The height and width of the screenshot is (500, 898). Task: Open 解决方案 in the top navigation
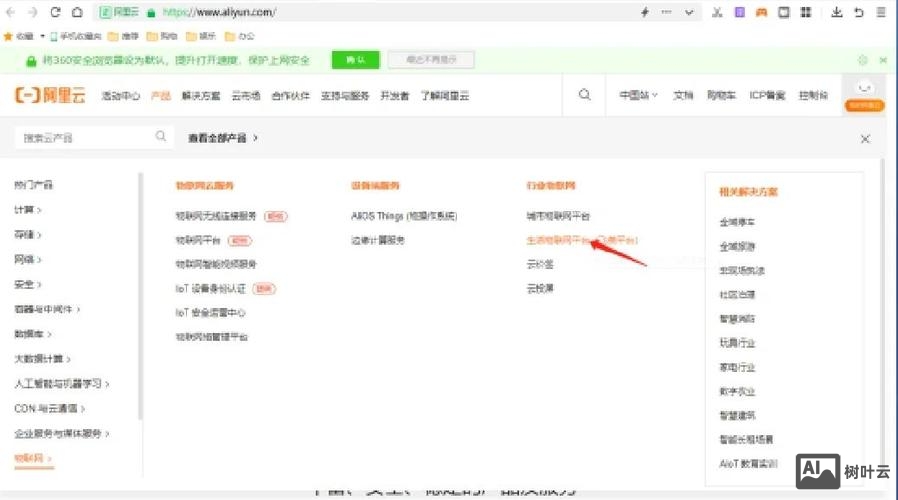click(201, 96)
